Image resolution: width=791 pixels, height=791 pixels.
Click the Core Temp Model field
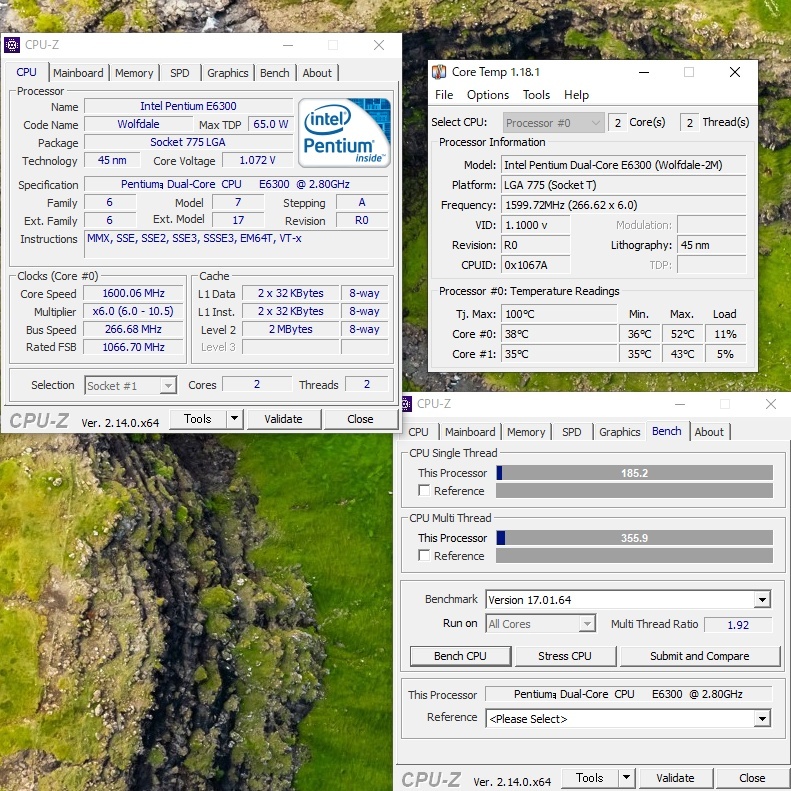click(624, 165)
